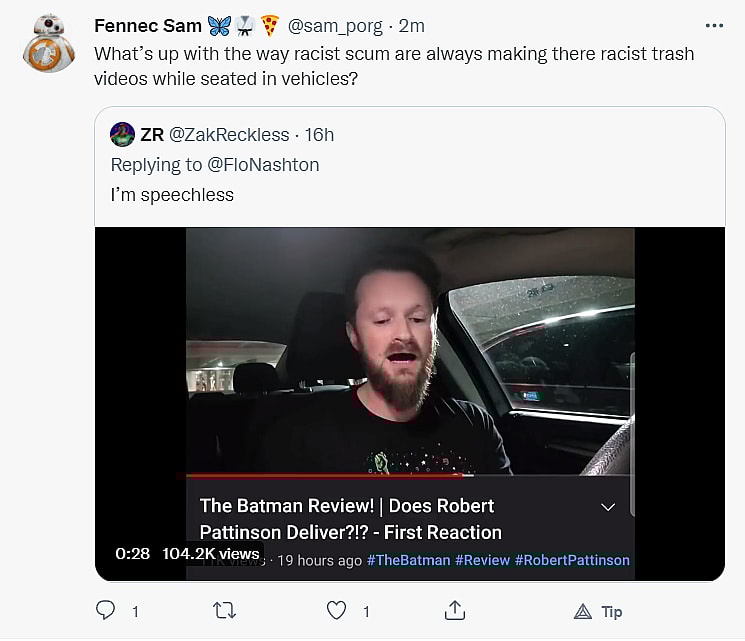Viewport: 745px width, 641px height.
Task: Send a Tip via the tip icon
Action: (584, 610)
